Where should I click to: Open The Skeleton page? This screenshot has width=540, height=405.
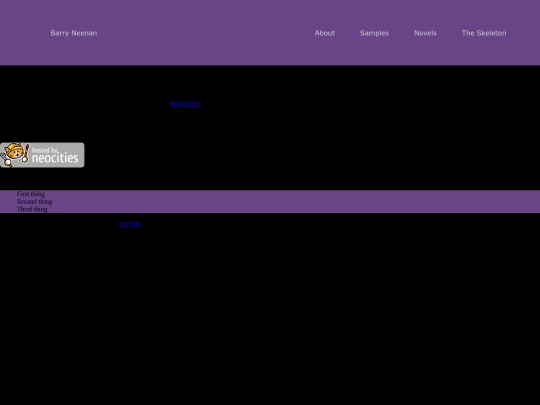click(x=484, y=33)
